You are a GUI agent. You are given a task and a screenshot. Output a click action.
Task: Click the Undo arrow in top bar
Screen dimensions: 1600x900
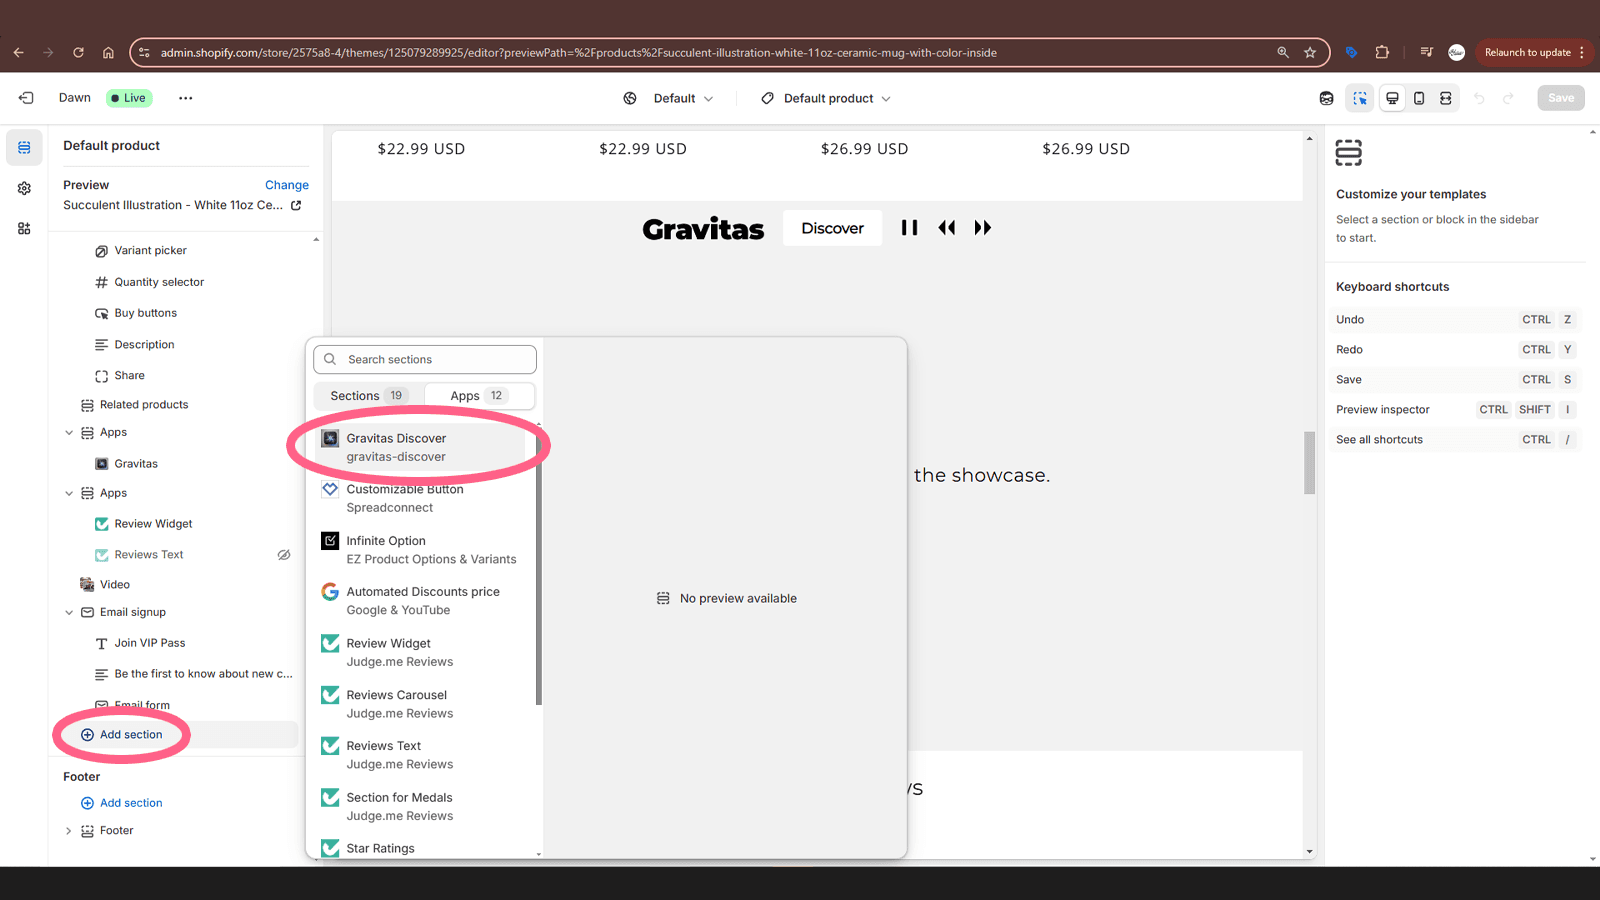1479,98
